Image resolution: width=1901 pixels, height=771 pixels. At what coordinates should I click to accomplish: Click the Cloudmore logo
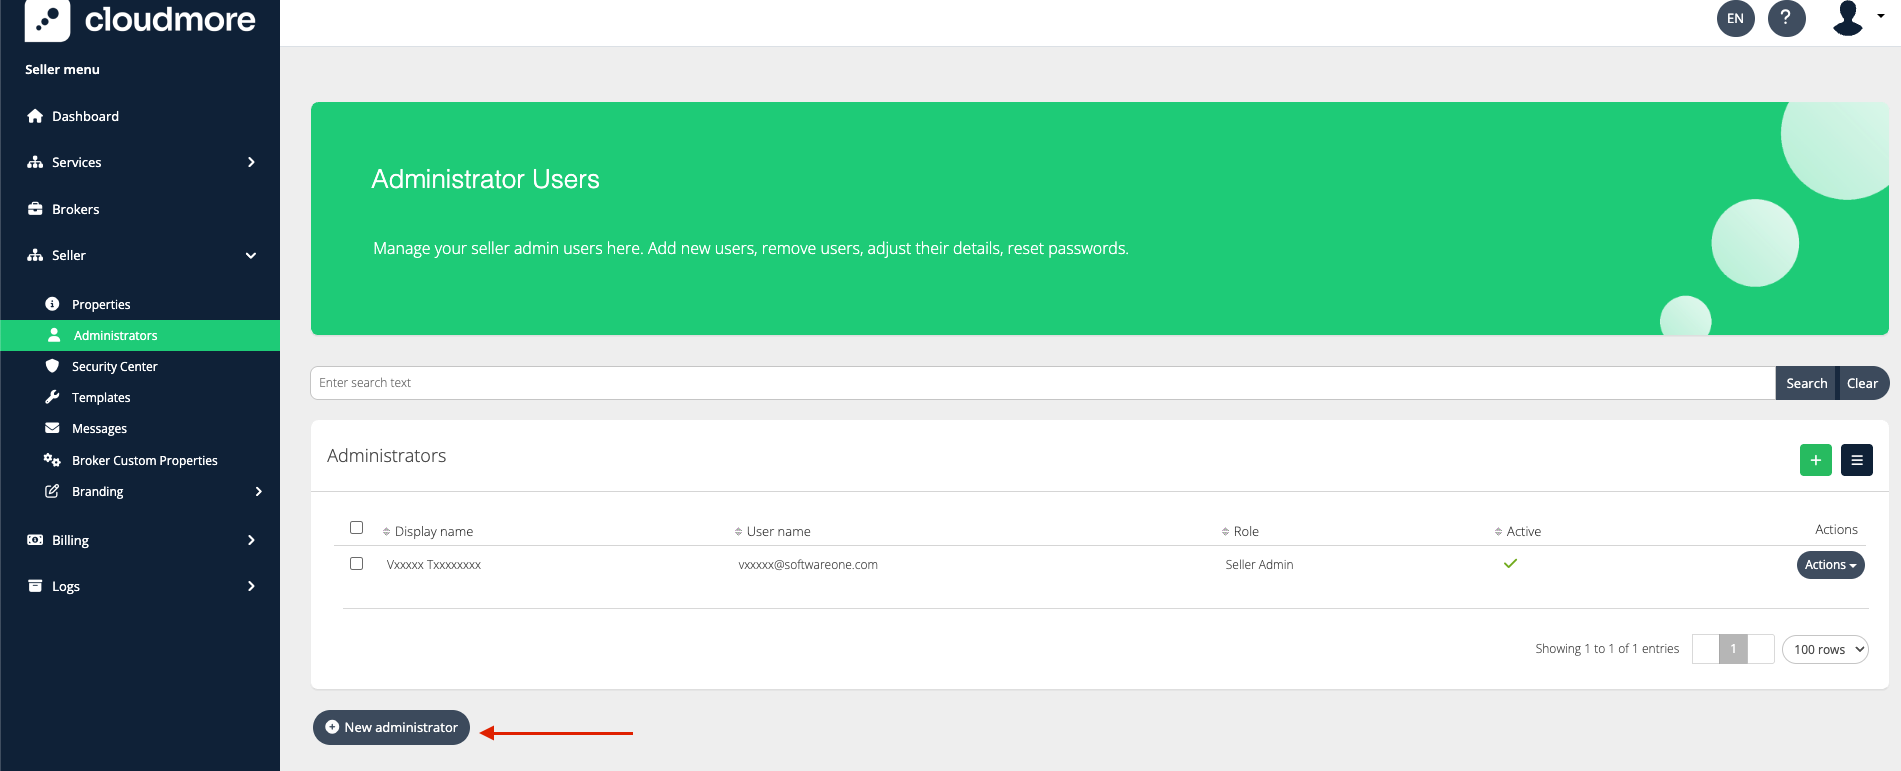(x=140, y=20)
